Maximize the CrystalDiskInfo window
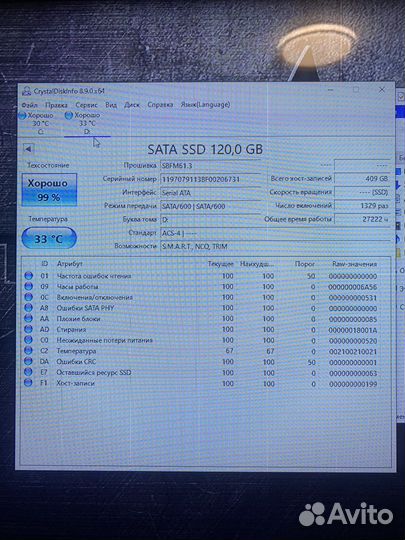 pyautogui.click(x=356, y=90)
